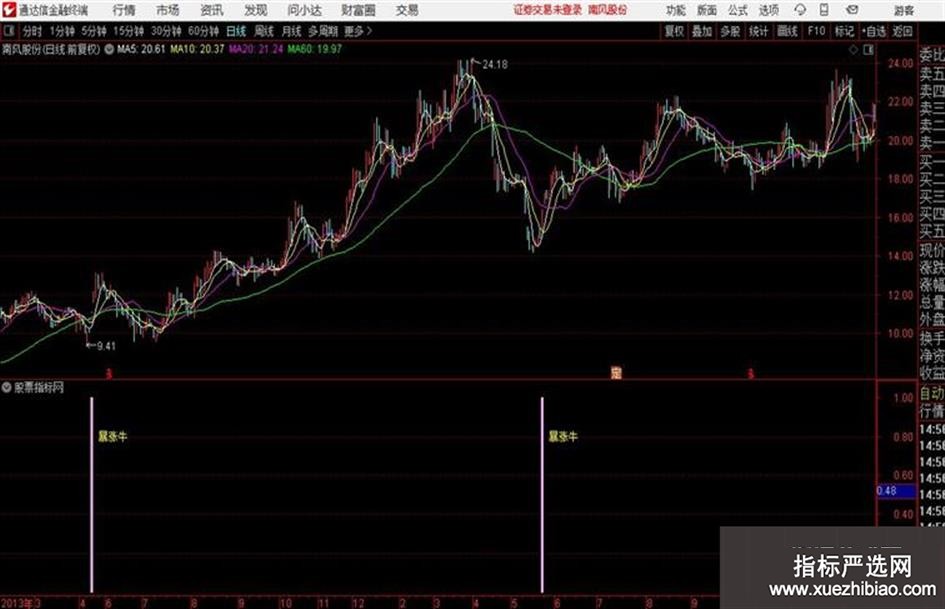Click the 返回 back toolbar button

click(x=902, y=31)
